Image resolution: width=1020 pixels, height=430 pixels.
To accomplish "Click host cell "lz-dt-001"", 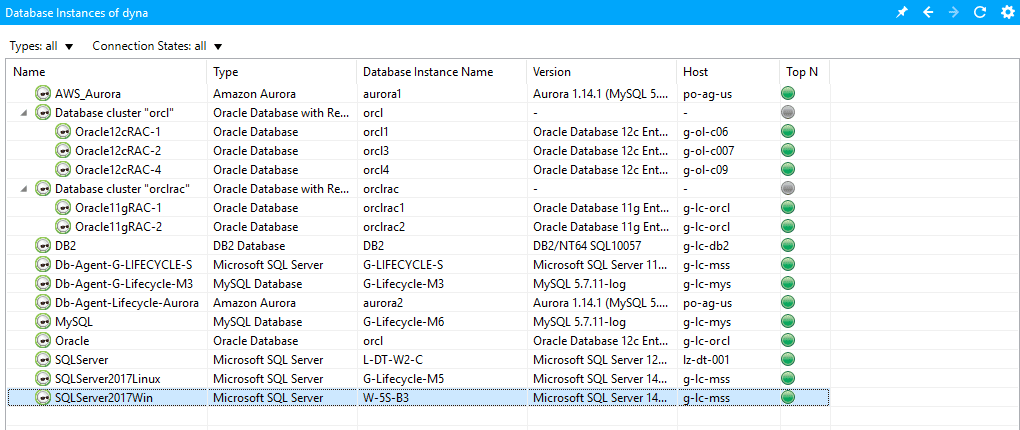I will [x=706, y=359].
